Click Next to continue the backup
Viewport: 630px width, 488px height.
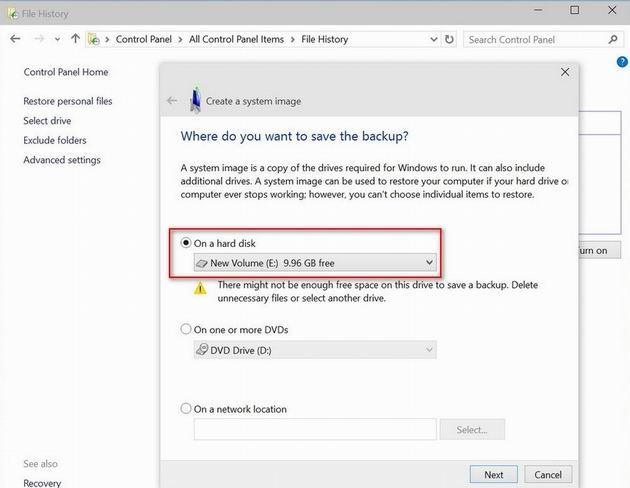pos(493,474)
